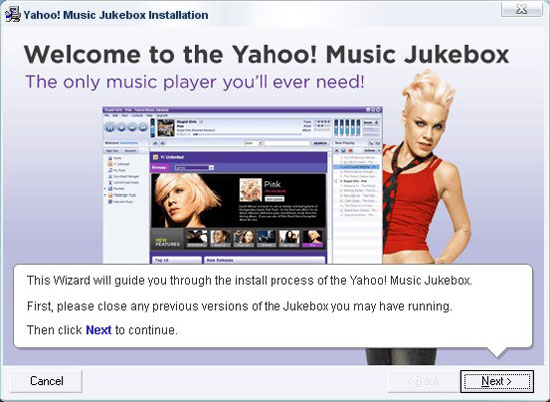Select the Home icon in the preview sidebar
Image resolution: width=550 pixels, height=402 pixels.
(x=110, y=158)
